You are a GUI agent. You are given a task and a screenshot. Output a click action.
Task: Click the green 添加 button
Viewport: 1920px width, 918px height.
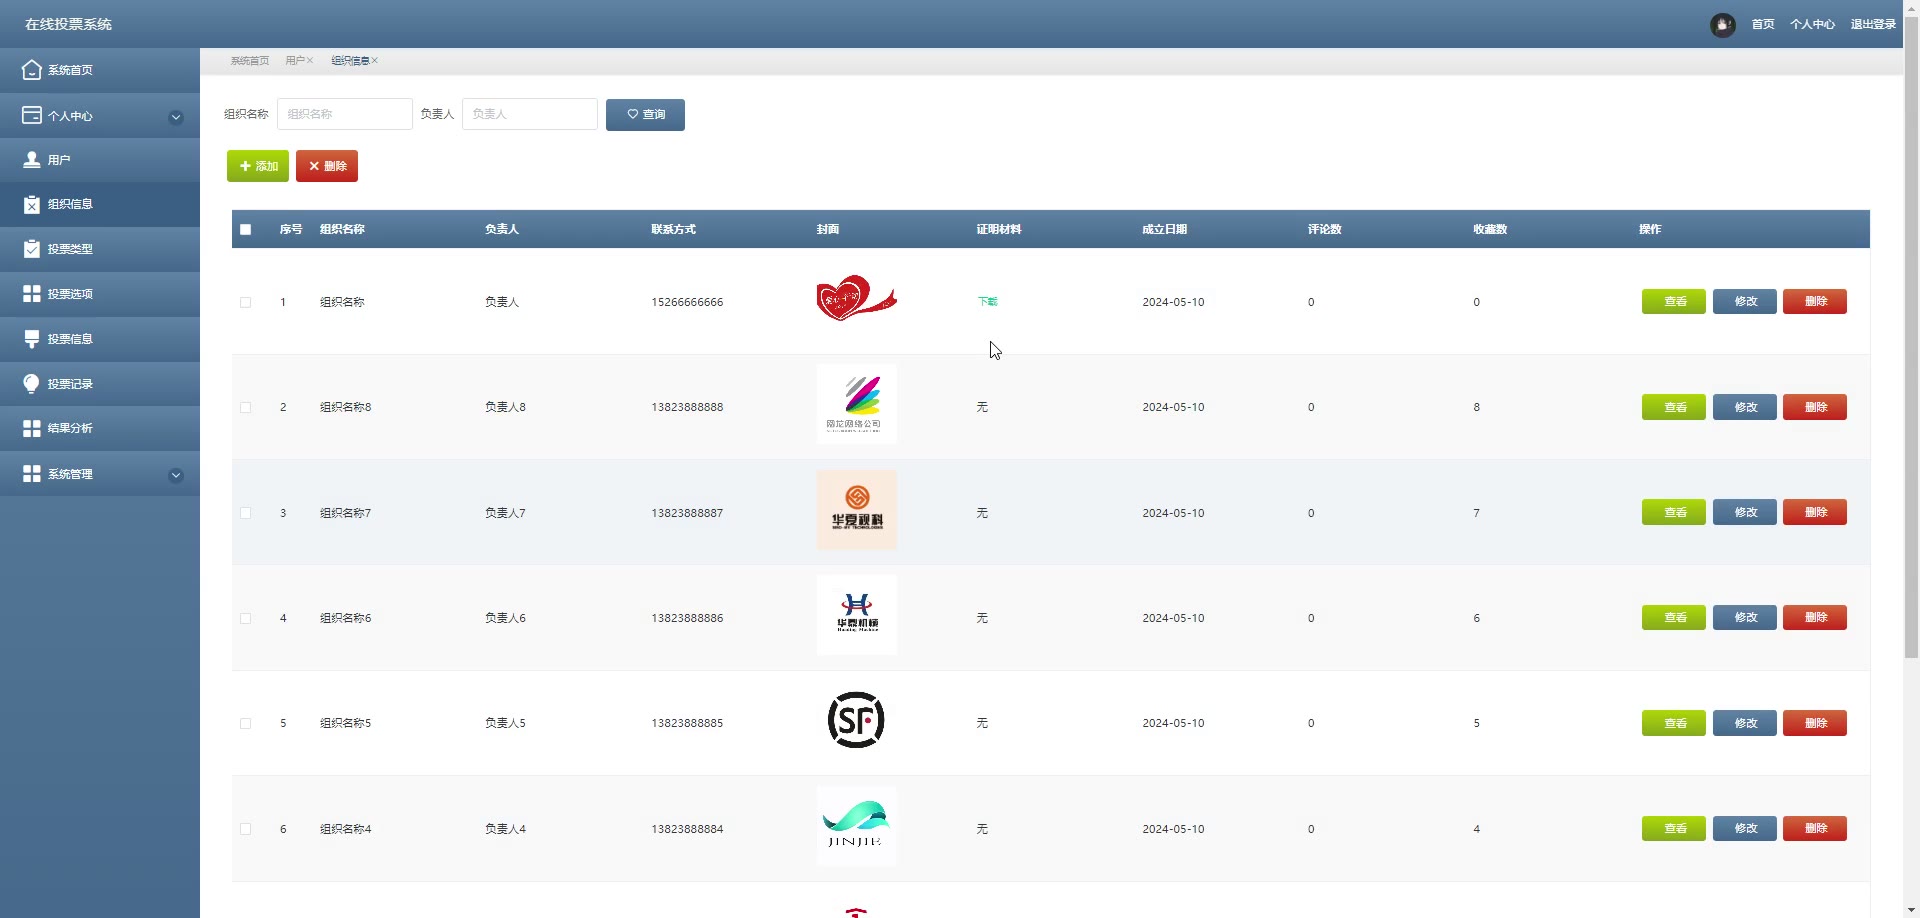258,166
